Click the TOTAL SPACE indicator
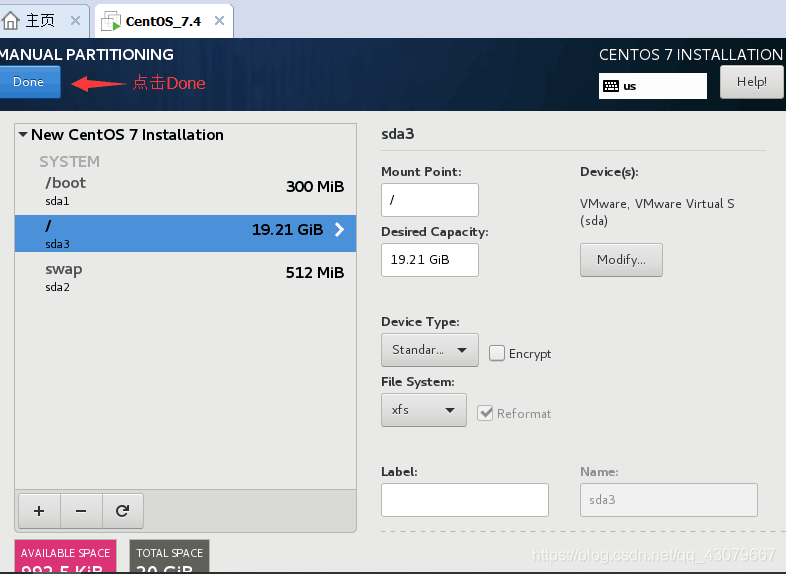 point(169,556)
